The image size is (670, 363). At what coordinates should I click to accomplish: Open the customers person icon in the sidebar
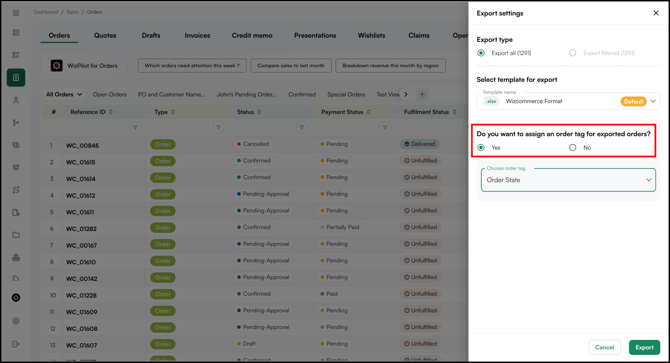(x=16, y=100)
